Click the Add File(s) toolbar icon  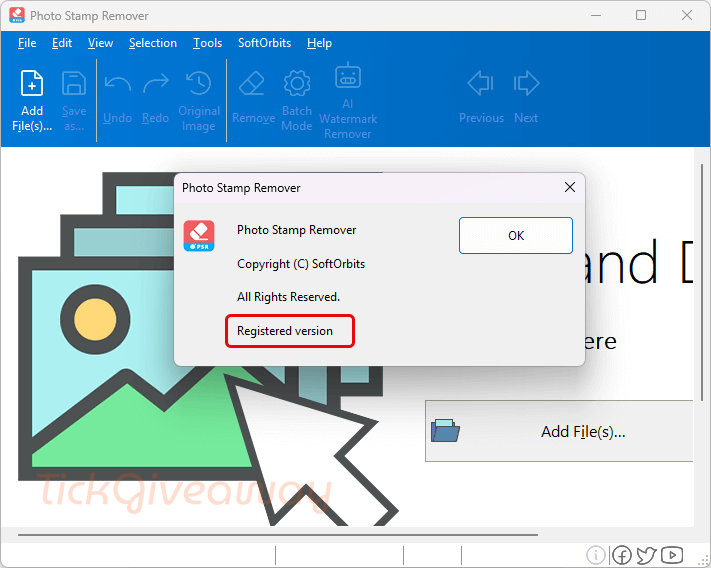[32, 83]
